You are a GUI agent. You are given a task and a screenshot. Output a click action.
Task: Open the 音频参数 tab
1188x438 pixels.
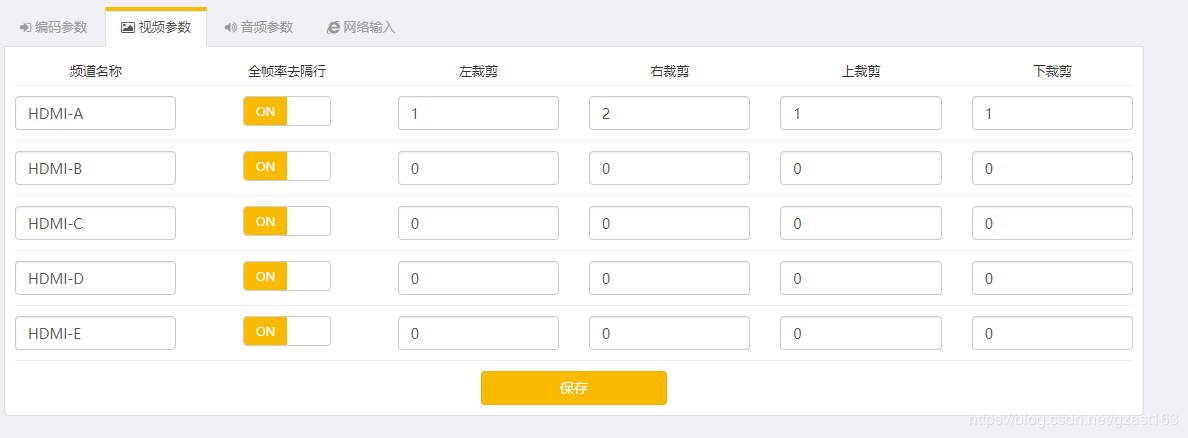point(258,27)
